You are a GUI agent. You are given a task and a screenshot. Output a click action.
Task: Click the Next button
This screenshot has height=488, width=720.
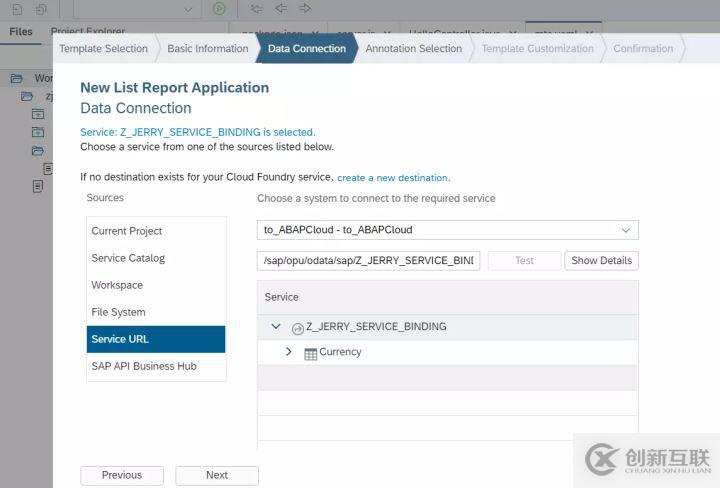(x=217, y=475)
